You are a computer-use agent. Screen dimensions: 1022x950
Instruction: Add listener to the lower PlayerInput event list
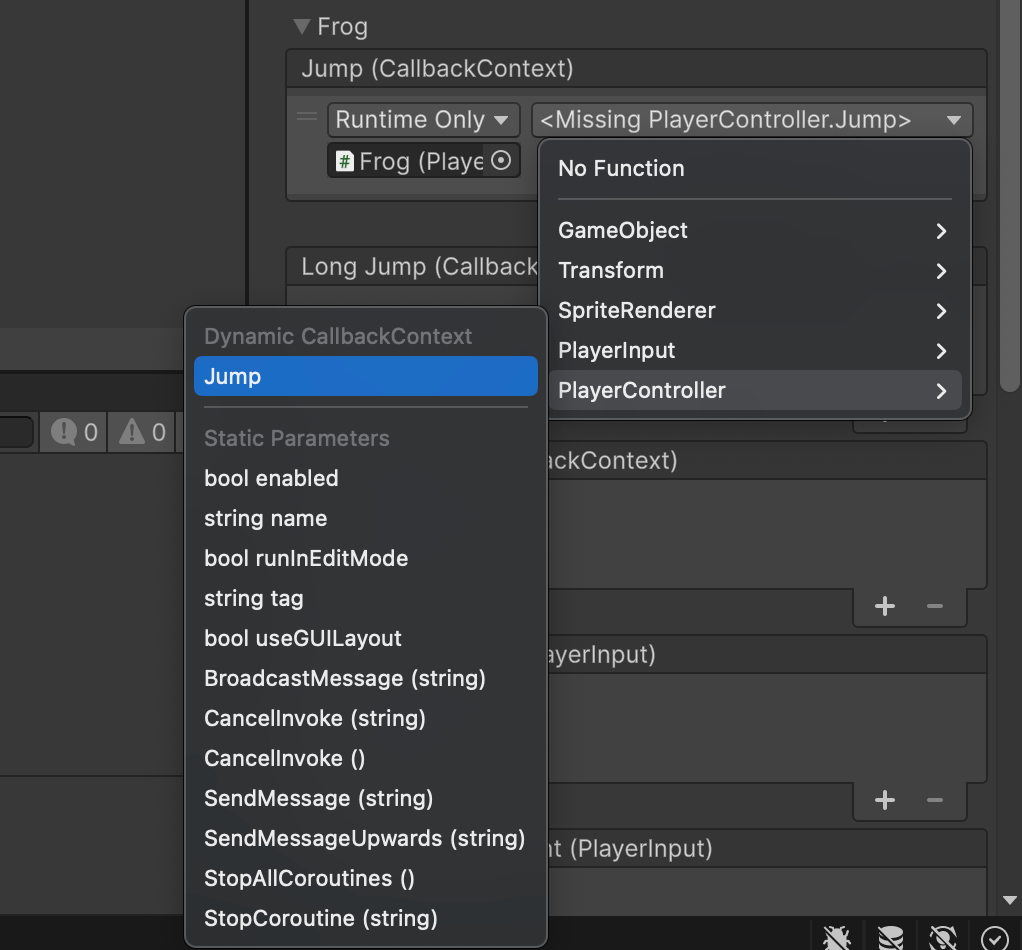pos(884,800)
